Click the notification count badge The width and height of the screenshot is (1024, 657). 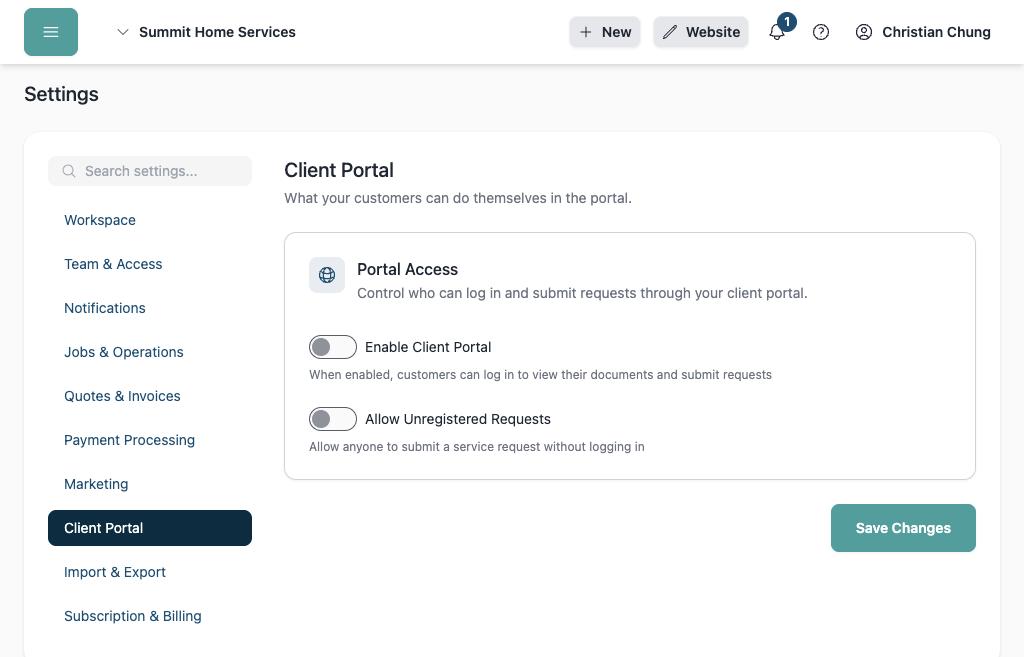click(x=787, y=22)
